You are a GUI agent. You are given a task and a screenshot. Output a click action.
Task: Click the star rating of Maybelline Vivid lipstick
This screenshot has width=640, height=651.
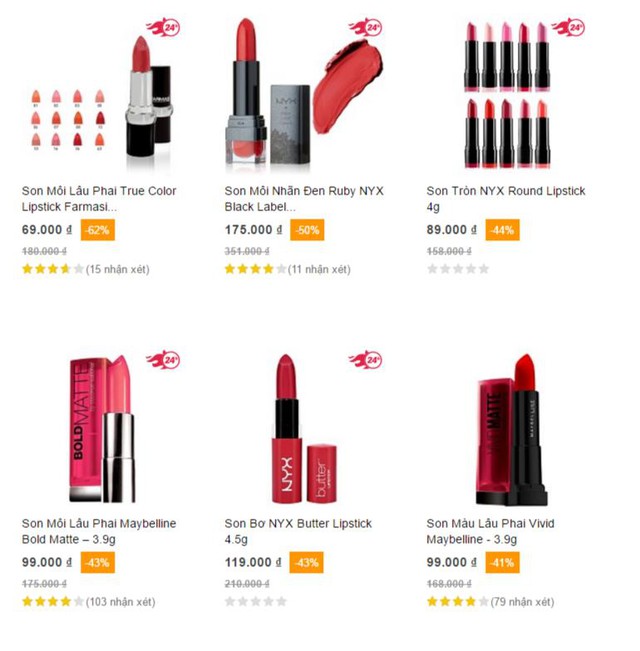coord(458,602)
